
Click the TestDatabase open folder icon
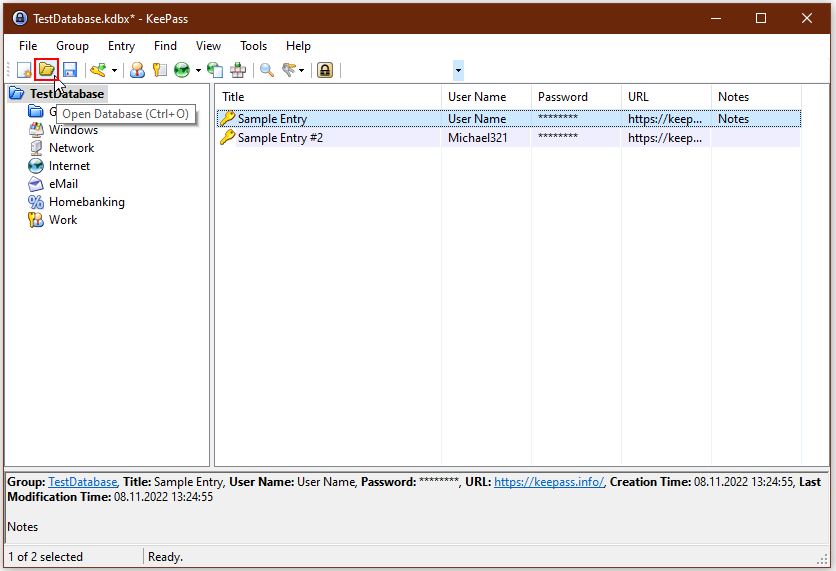click(17, 93)
